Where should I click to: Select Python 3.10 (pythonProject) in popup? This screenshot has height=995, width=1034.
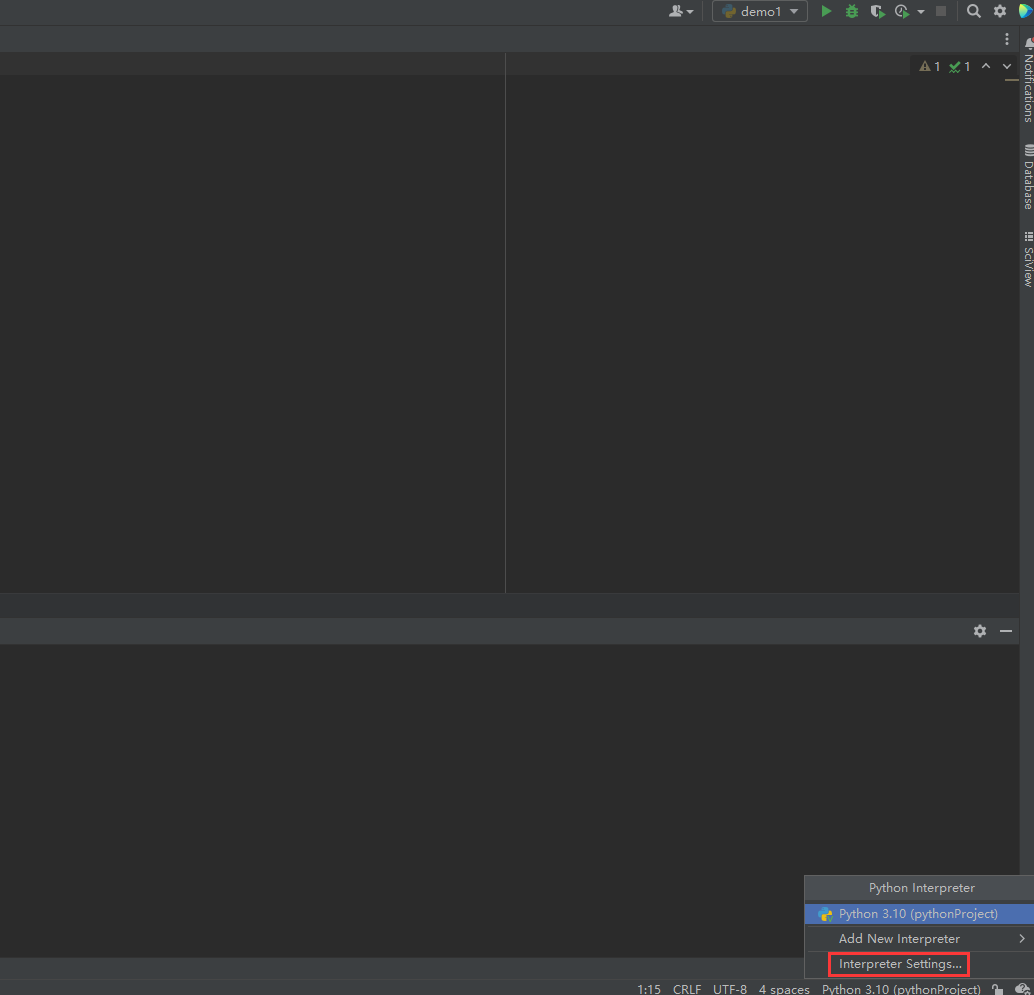point(917,914)
